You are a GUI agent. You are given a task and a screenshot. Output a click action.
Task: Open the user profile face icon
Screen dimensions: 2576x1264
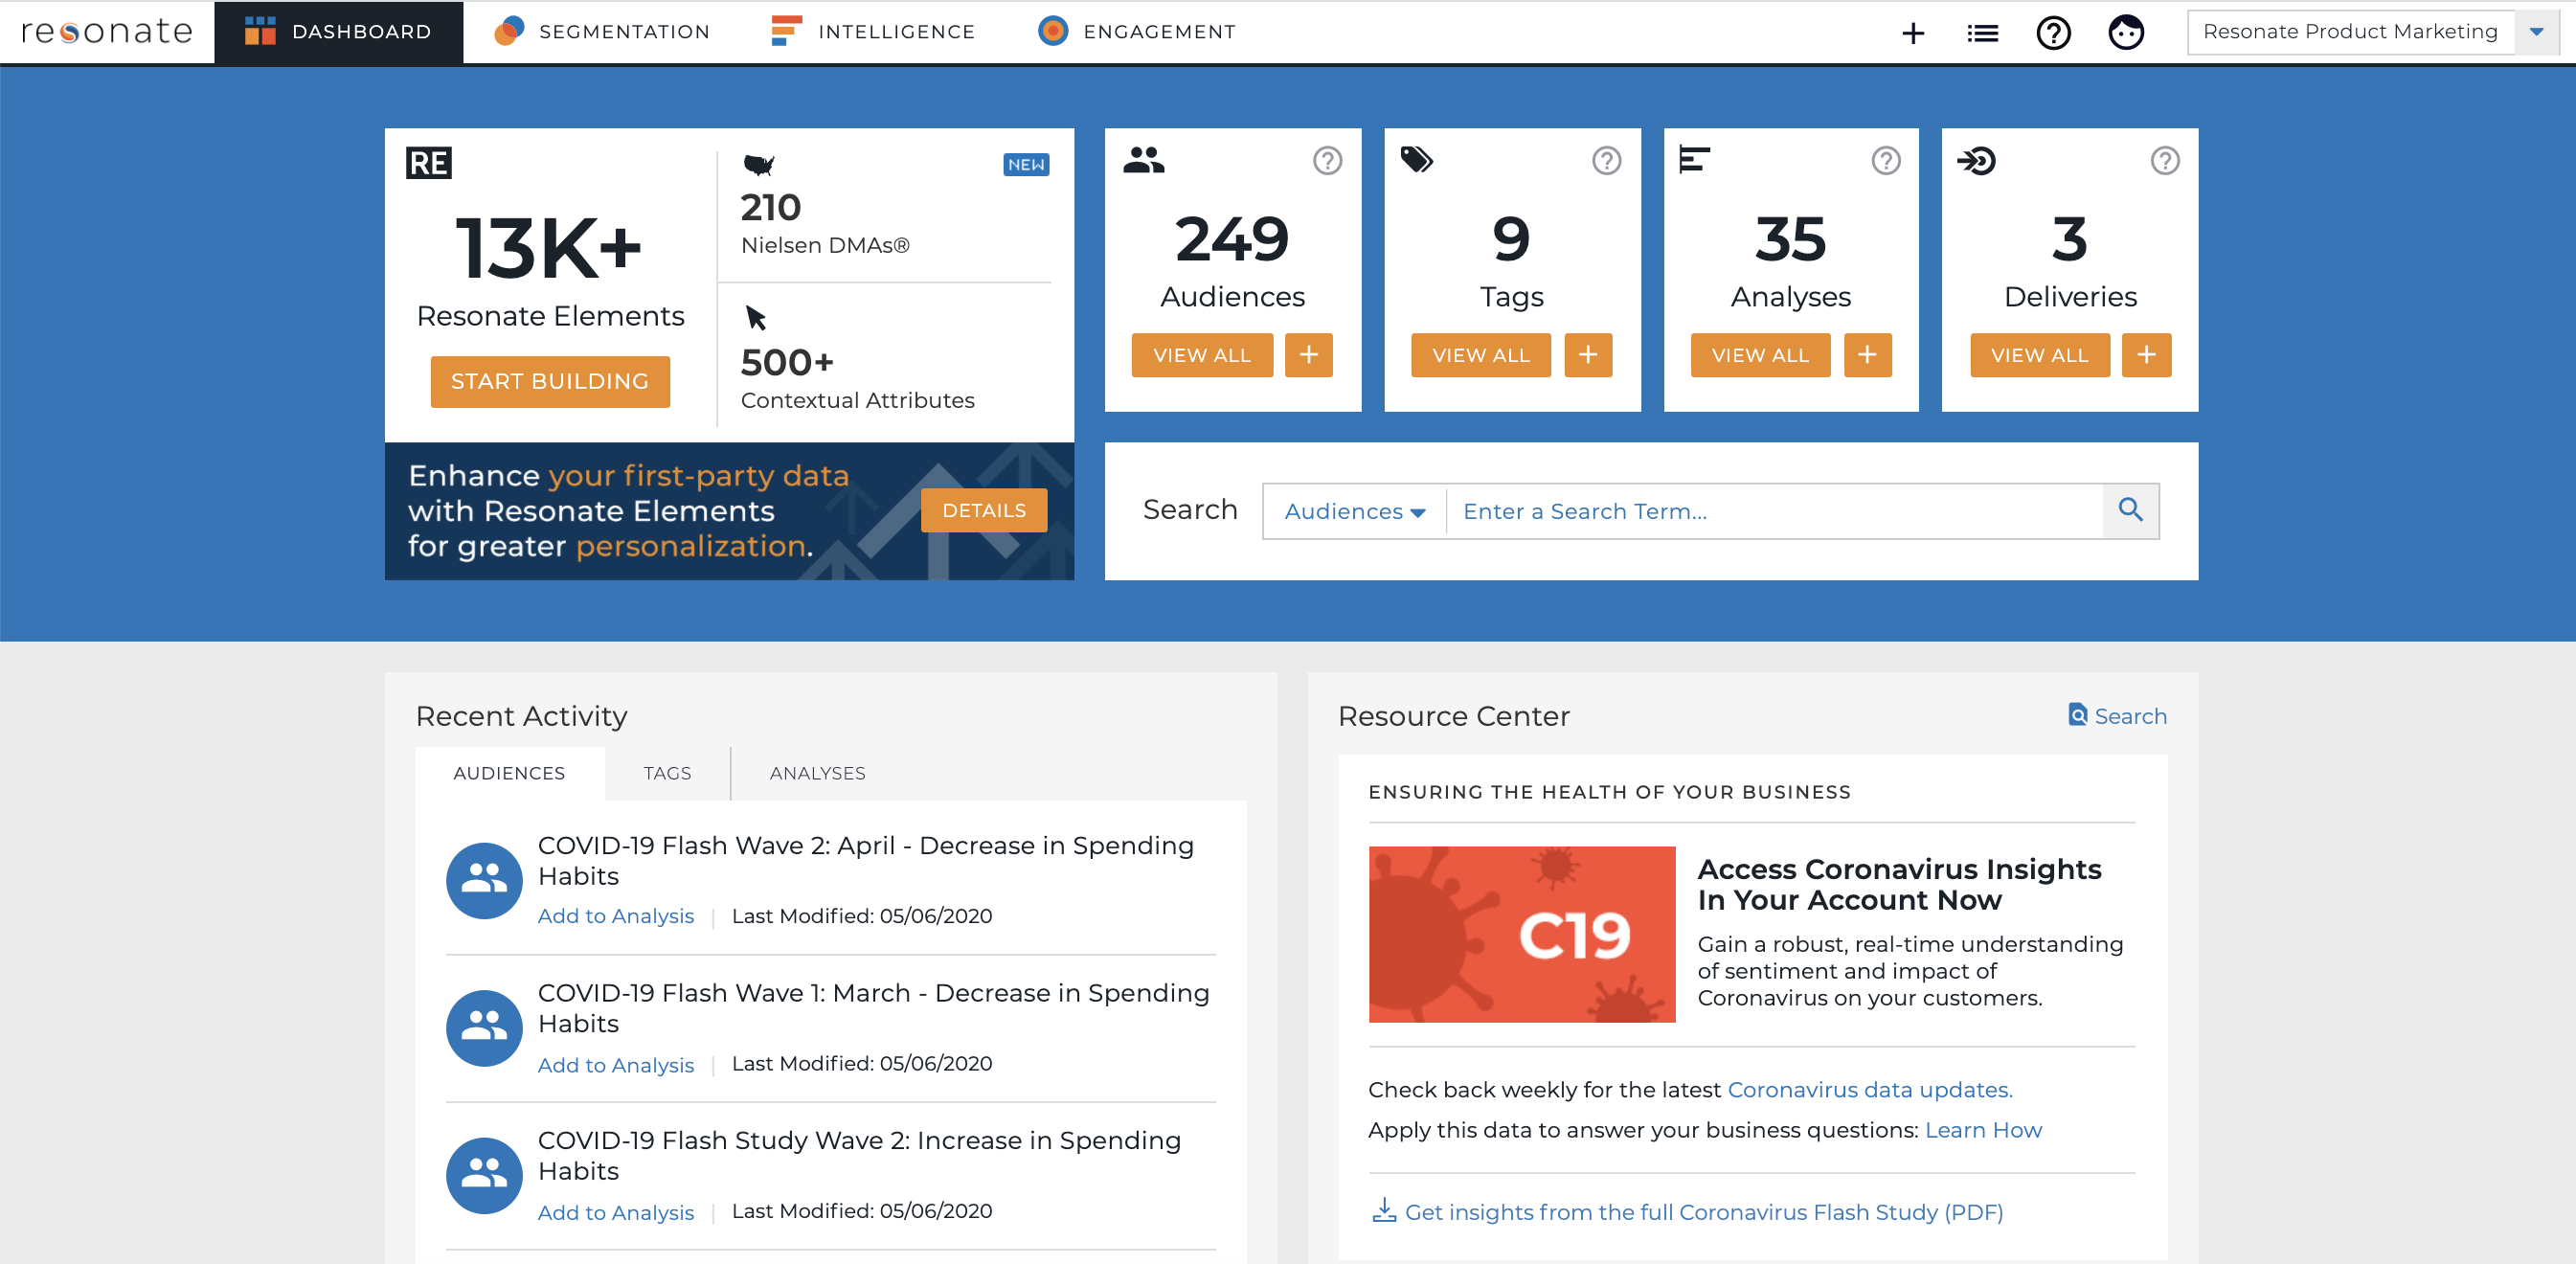[x=2125, y=33]
